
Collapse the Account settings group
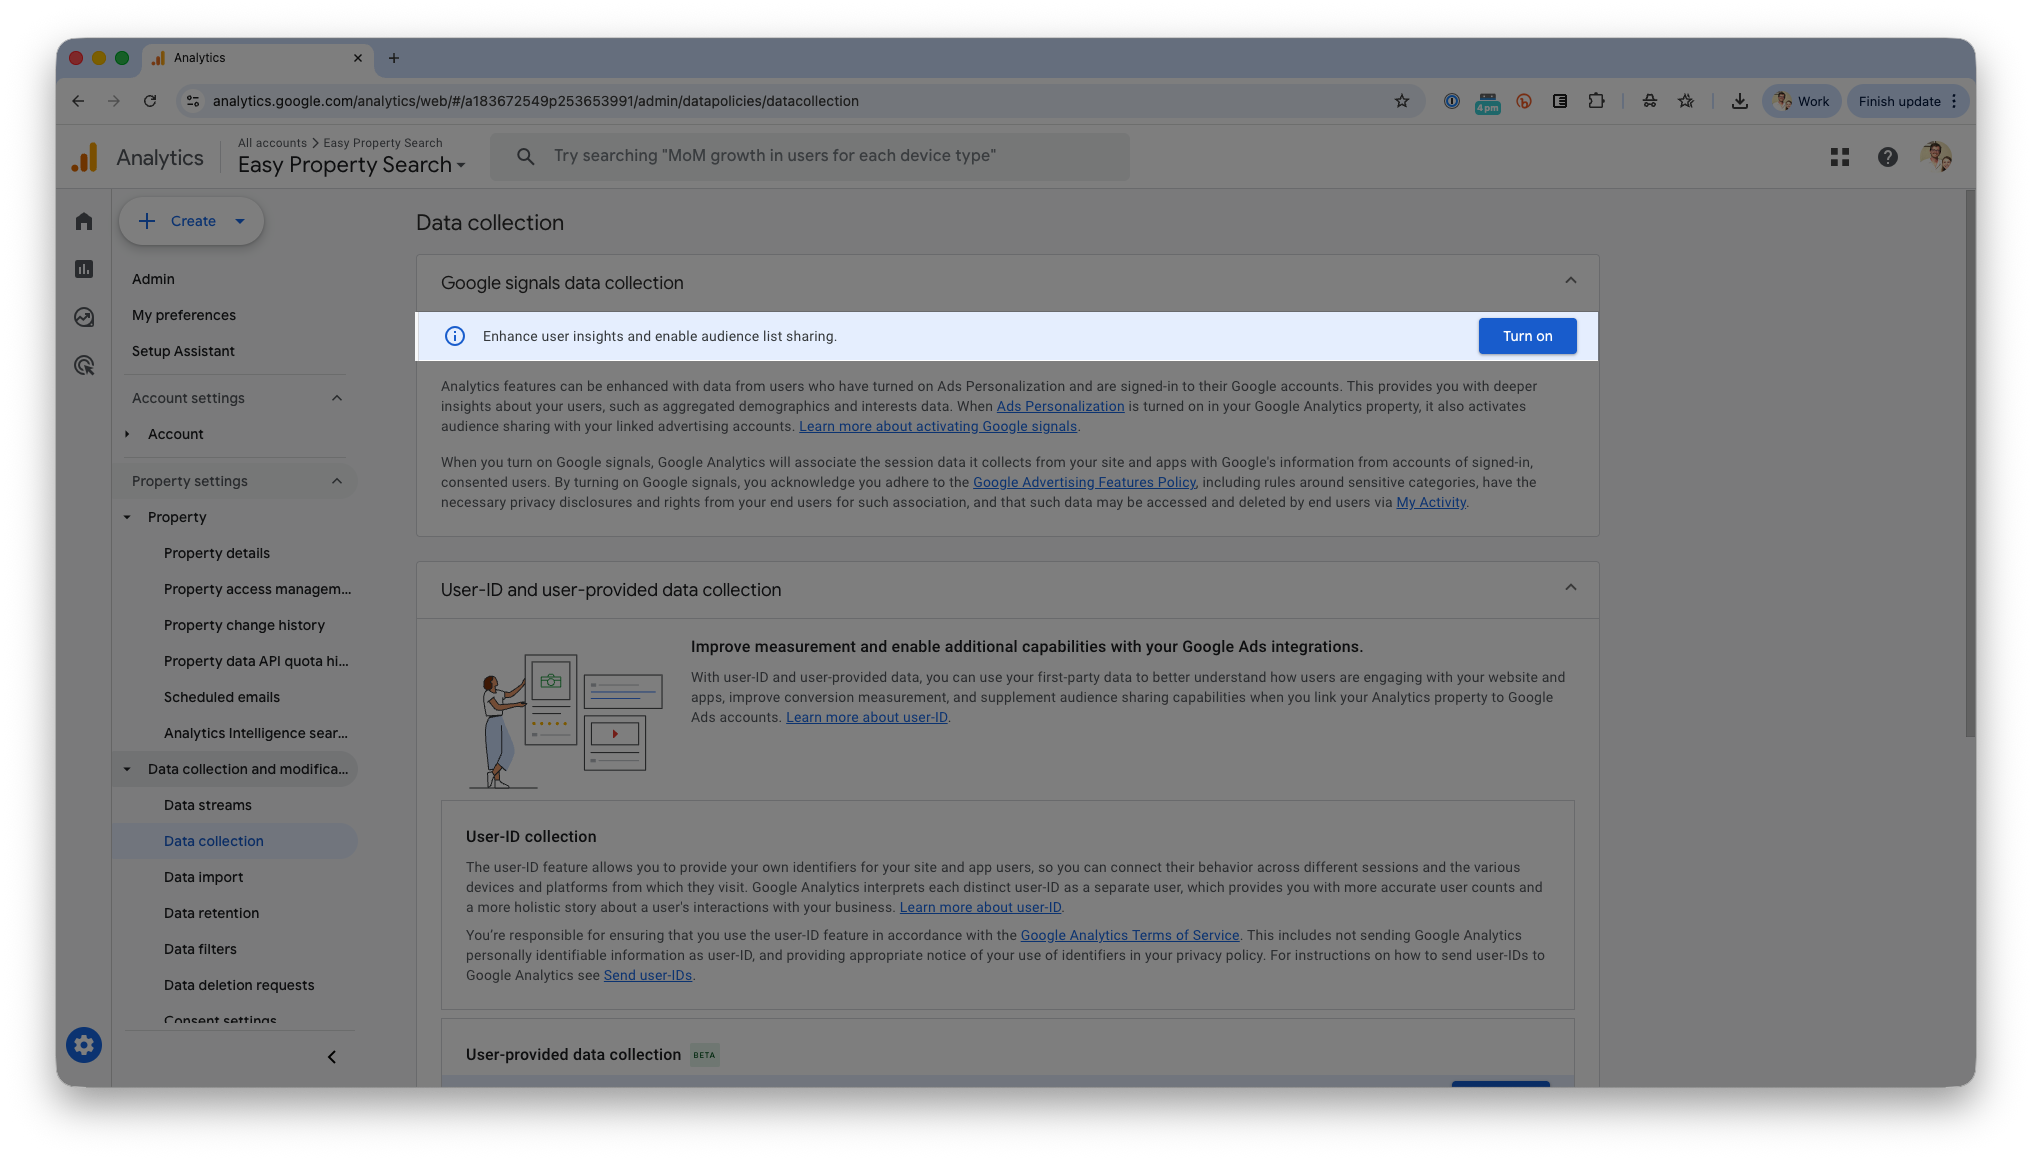[x=337, y=398]
